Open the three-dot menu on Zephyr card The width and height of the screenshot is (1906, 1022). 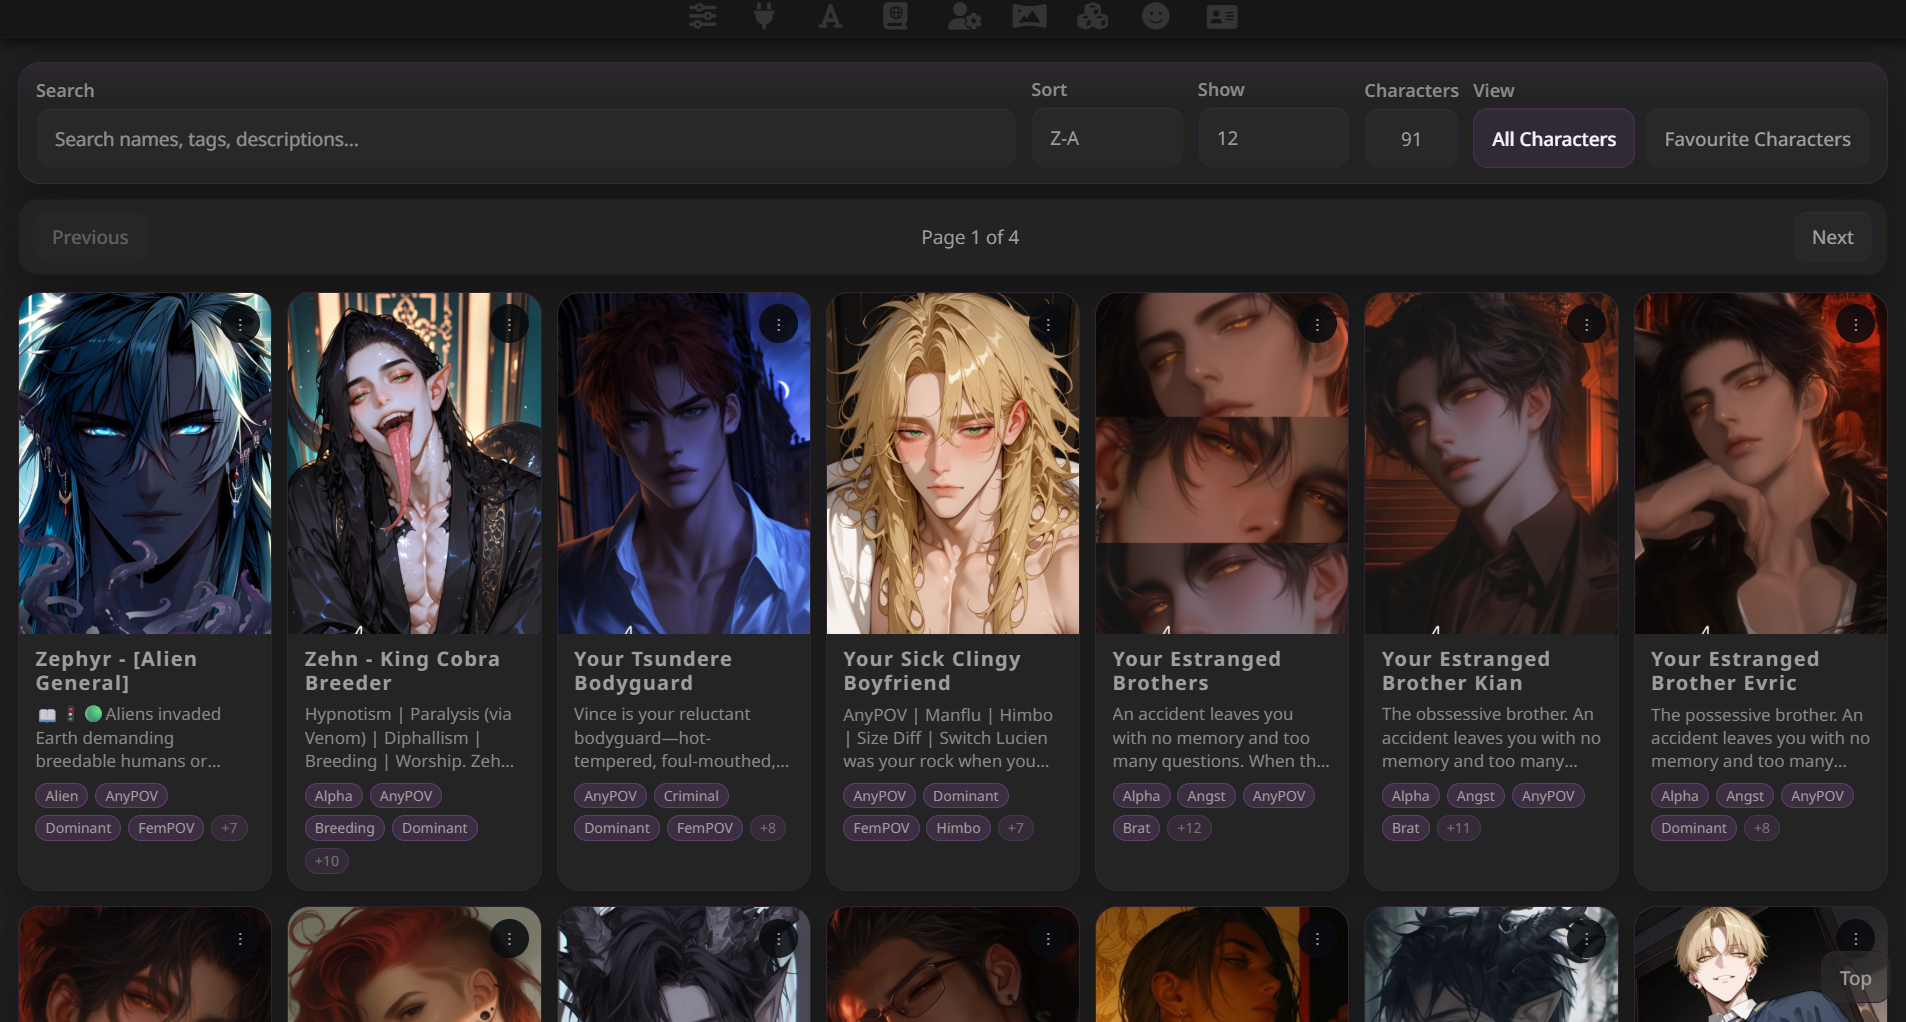pyautogui.click(x=240, y=324)
